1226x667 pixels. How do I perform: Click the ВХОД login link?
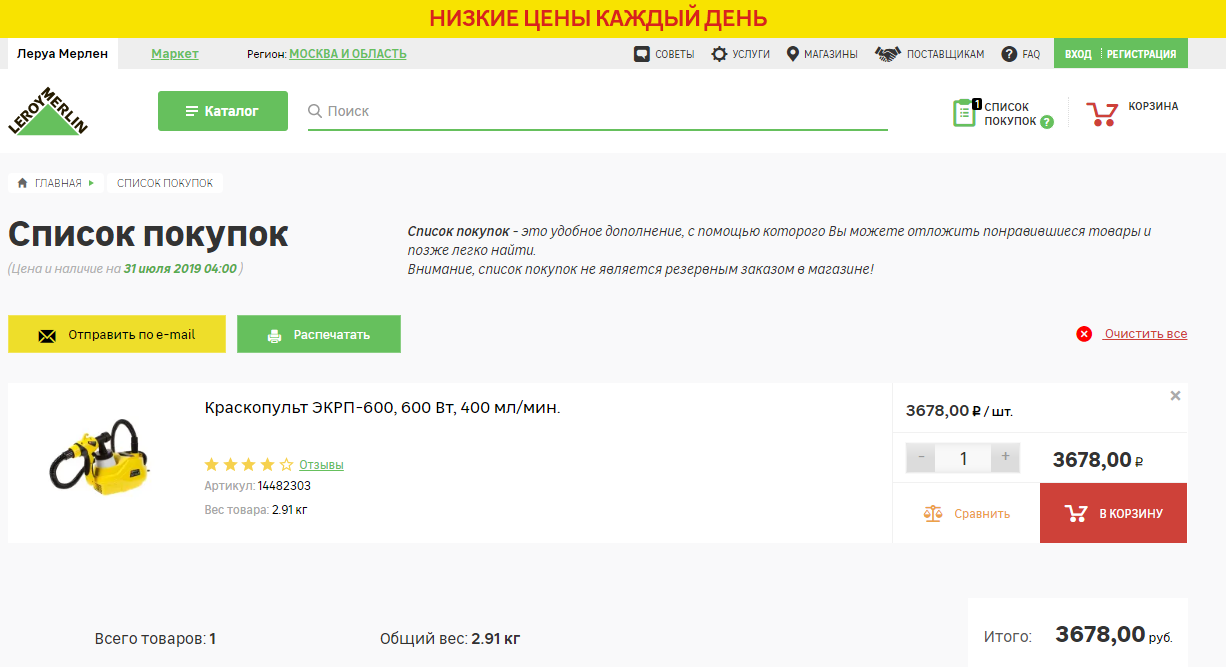(x=1078, y=54)
